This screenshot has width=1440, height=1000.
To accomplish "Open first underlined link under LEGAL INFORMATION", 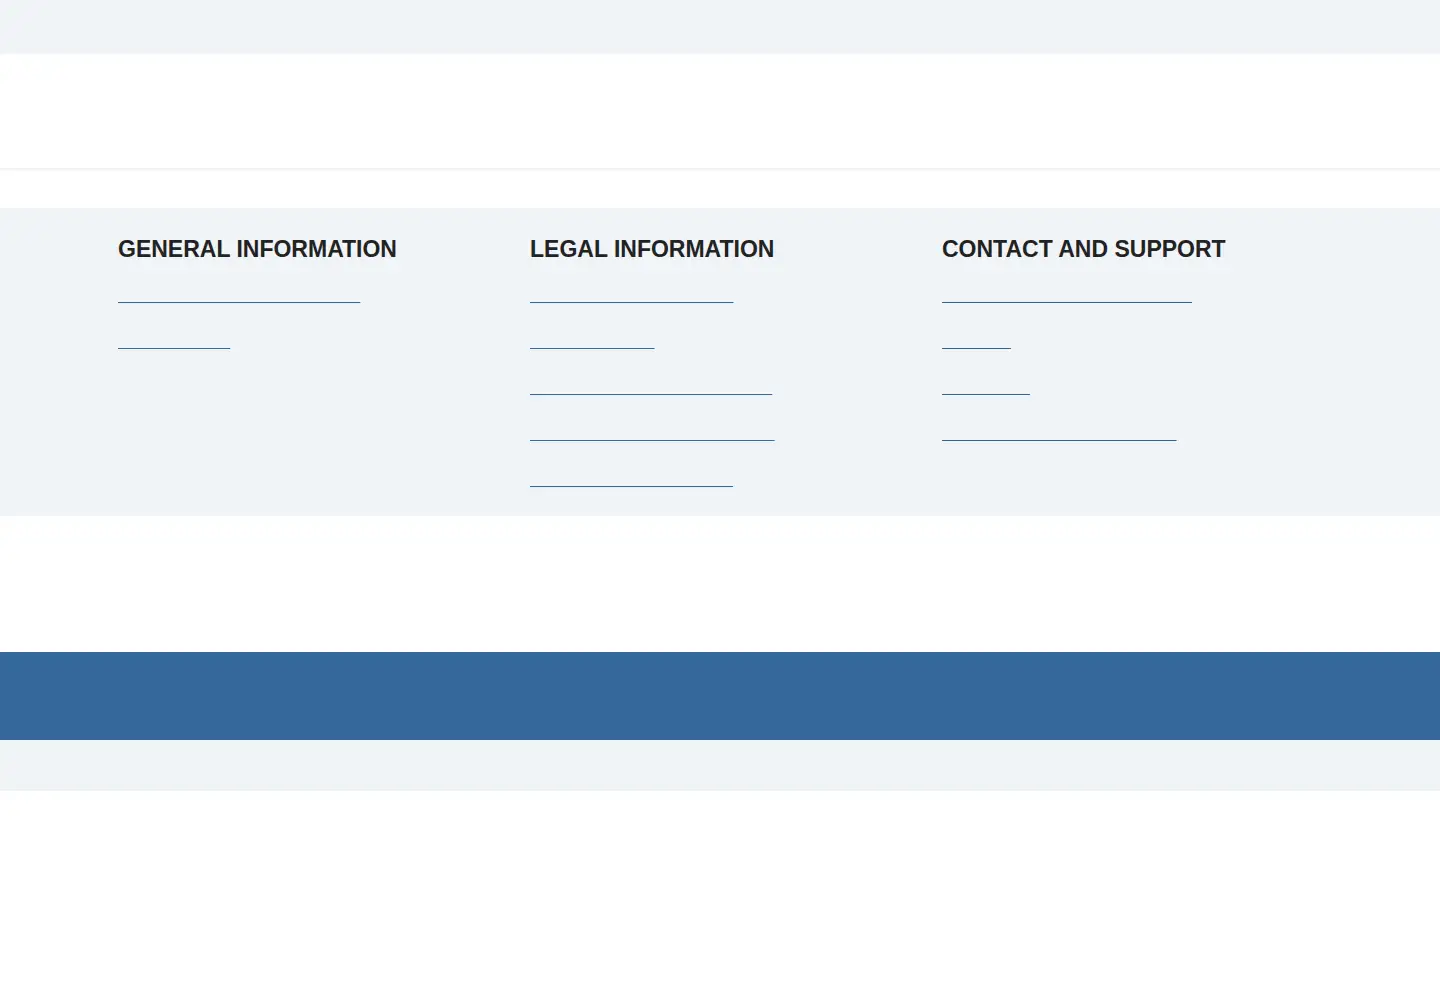I will coord(631,292).
